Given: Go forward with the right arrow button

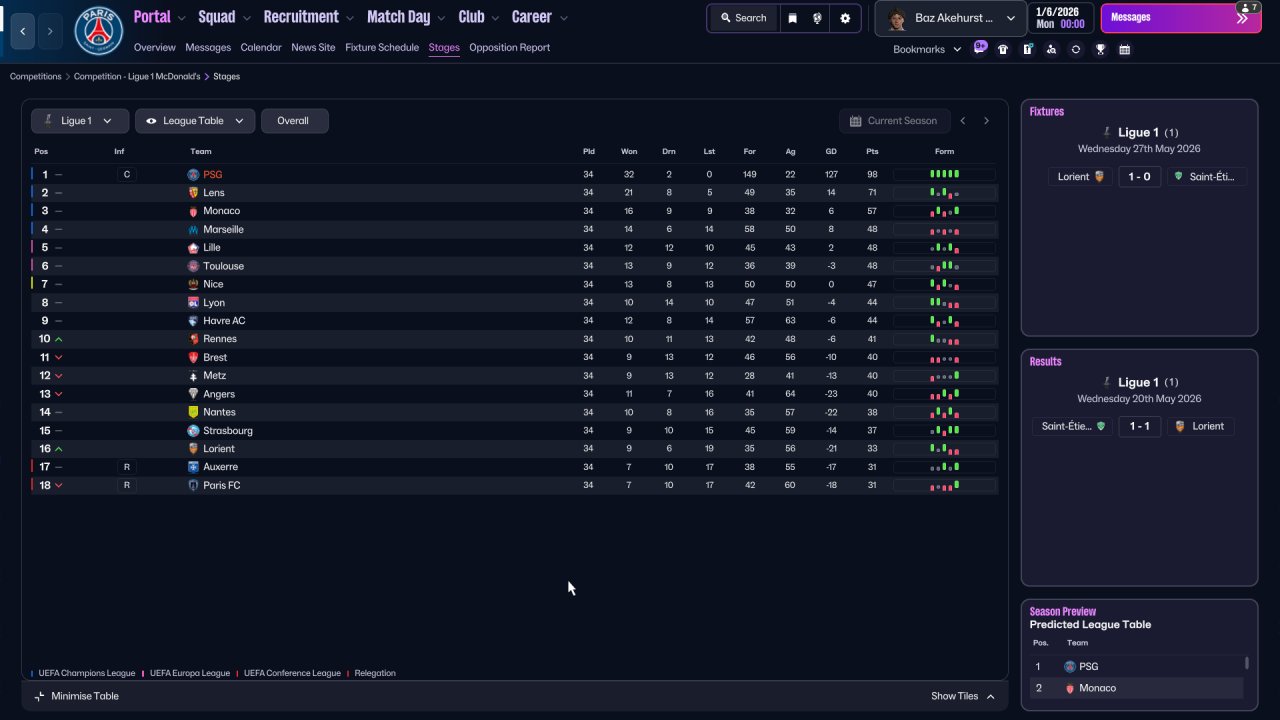Looking at the screenshot, I should pyautogui.click(x=50, y=31).
